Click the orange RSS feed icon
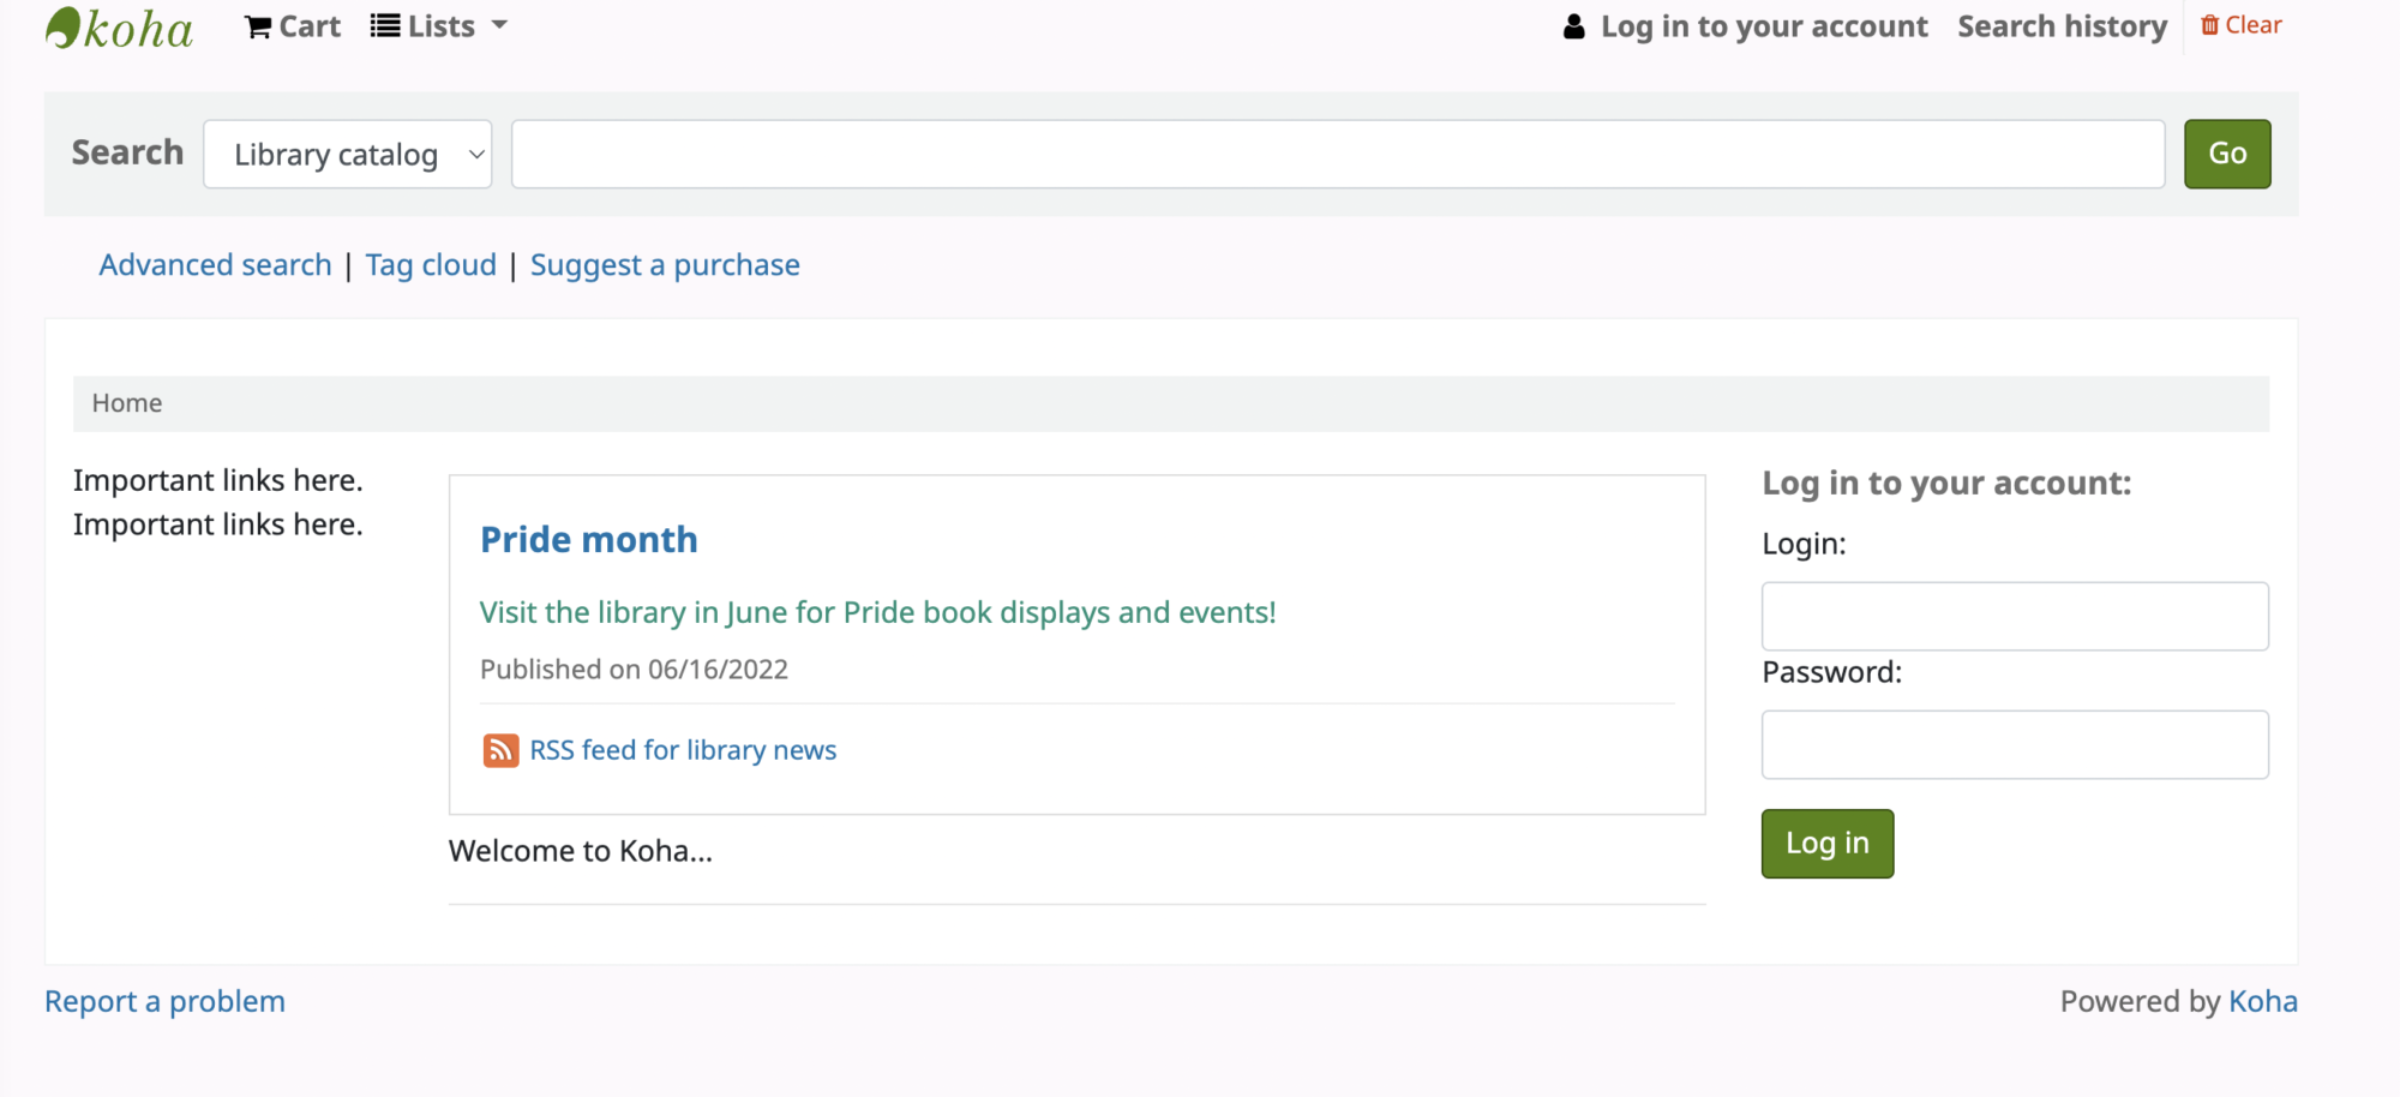Viewport: 2400px width, 1097px height. (500, 750)
